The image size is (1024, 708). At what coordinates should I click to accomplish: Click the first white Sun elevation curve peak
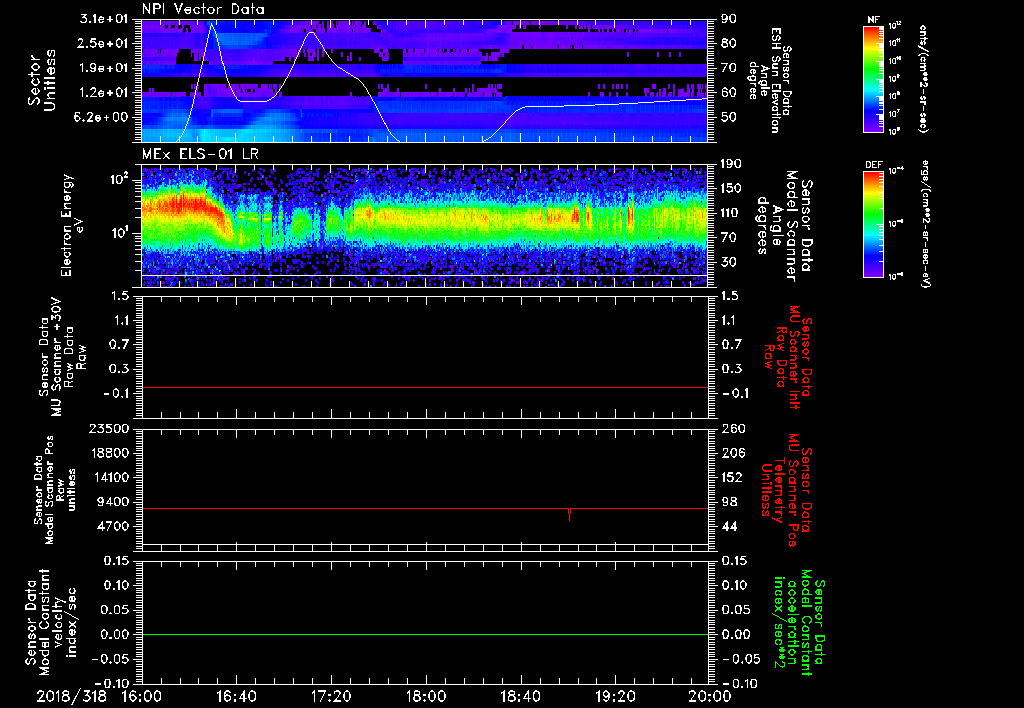point(212,24)
